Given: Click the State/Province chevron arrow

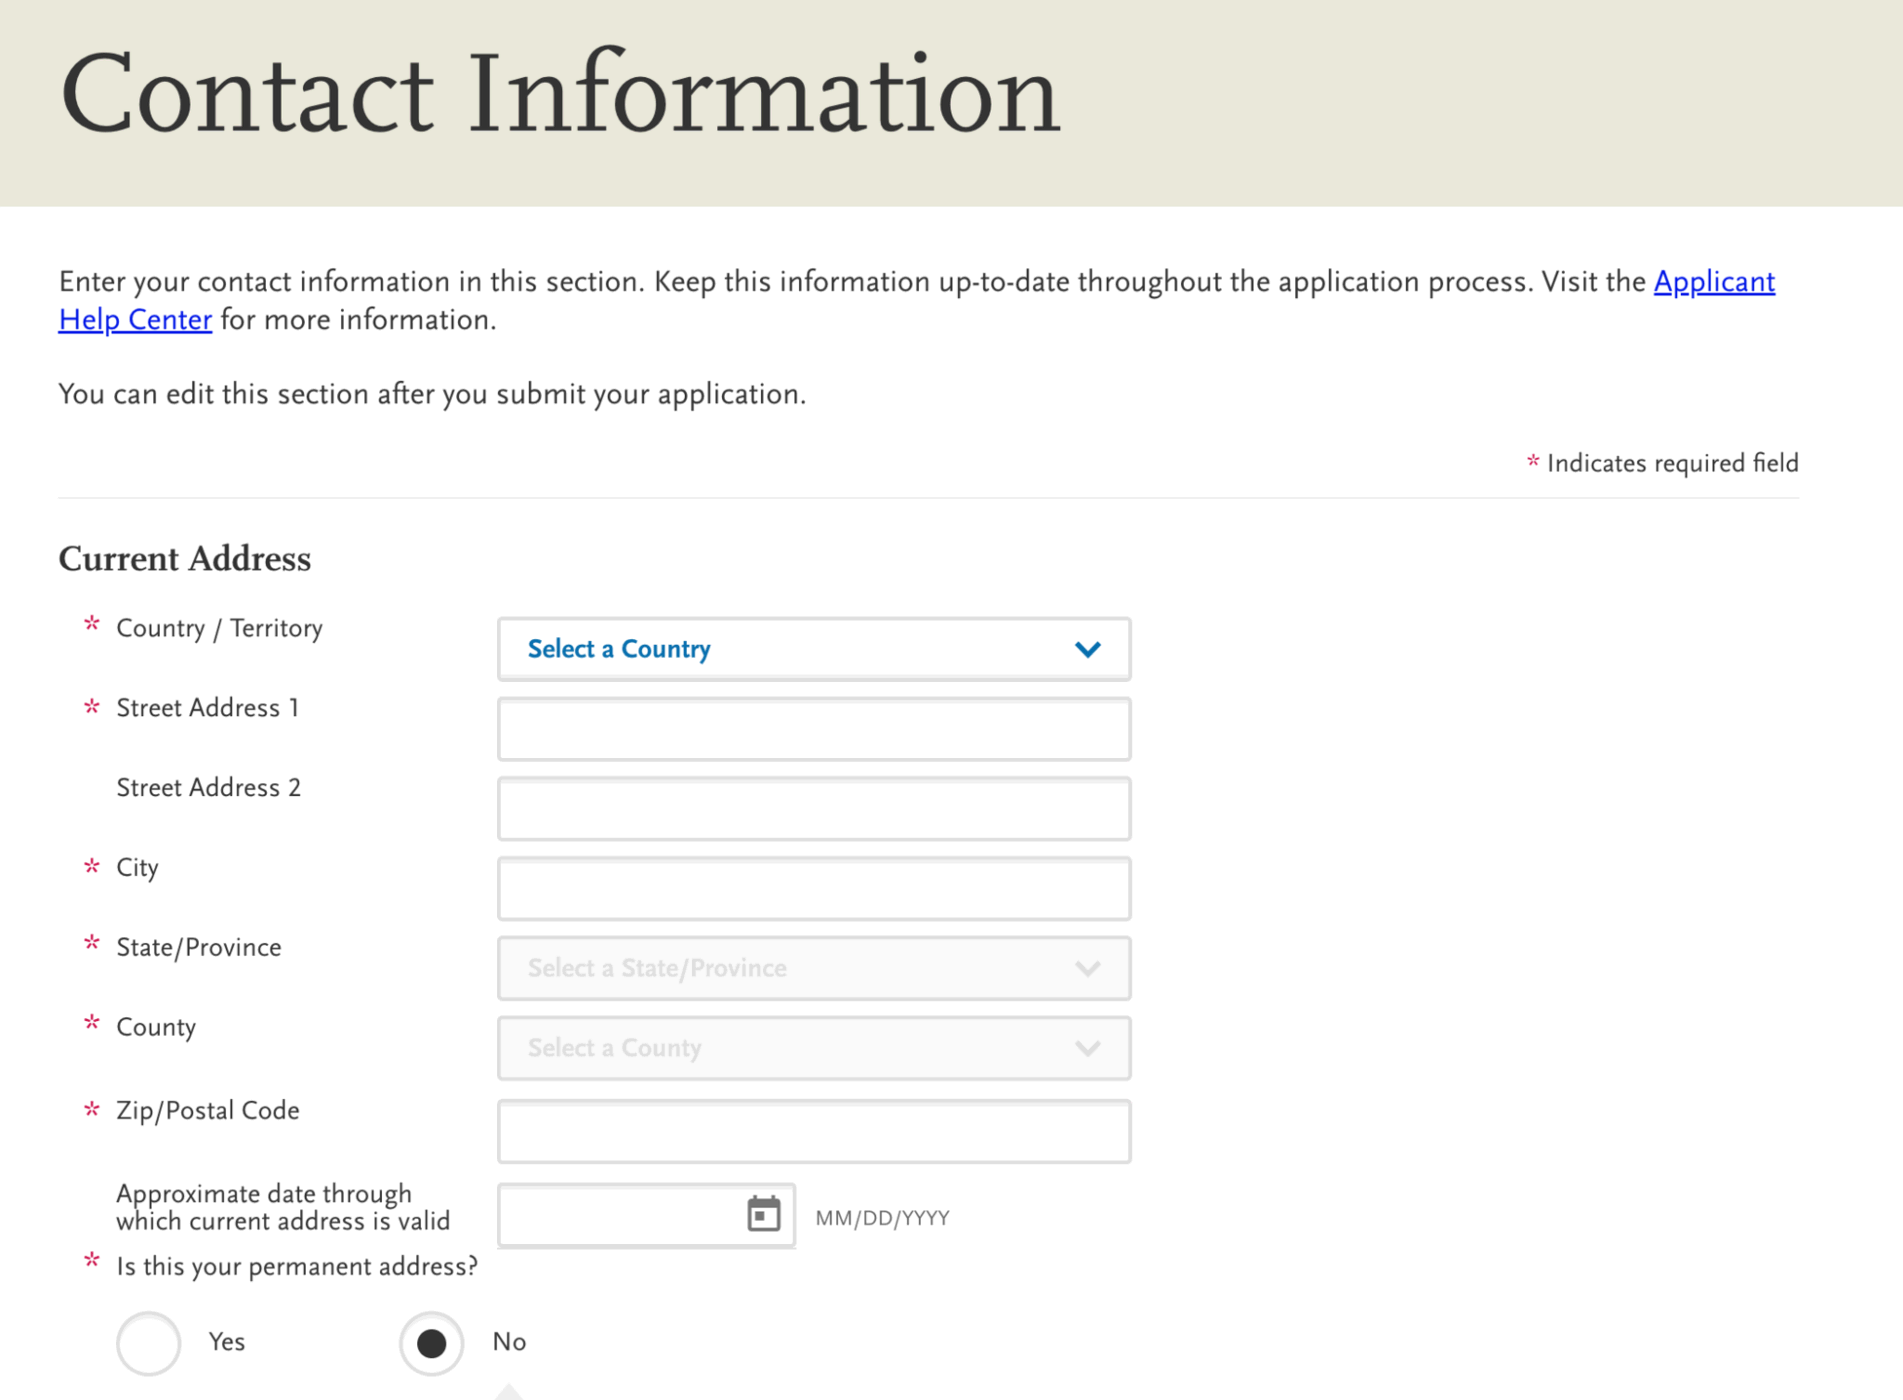Looking at the screenshot, I should tap(1087, 969).
